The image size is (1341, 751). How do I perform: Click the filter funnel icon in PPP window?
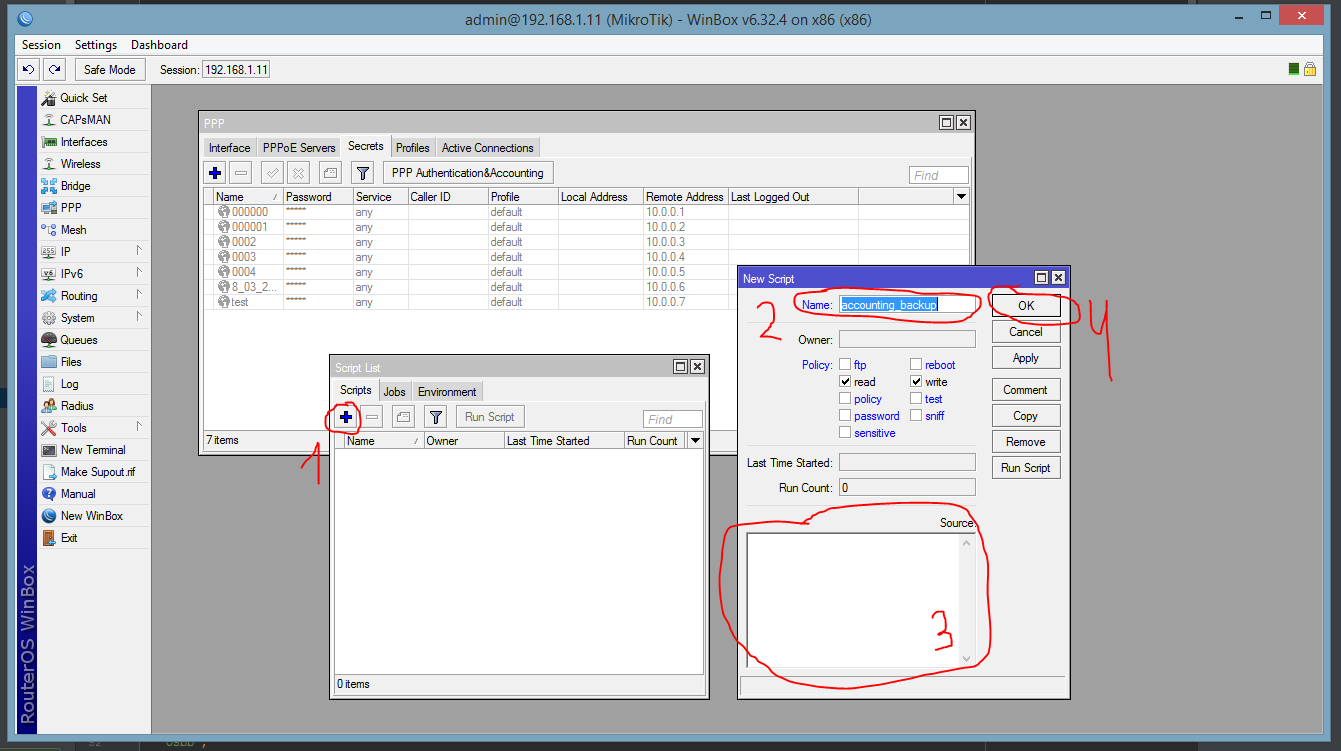[363, 173]
